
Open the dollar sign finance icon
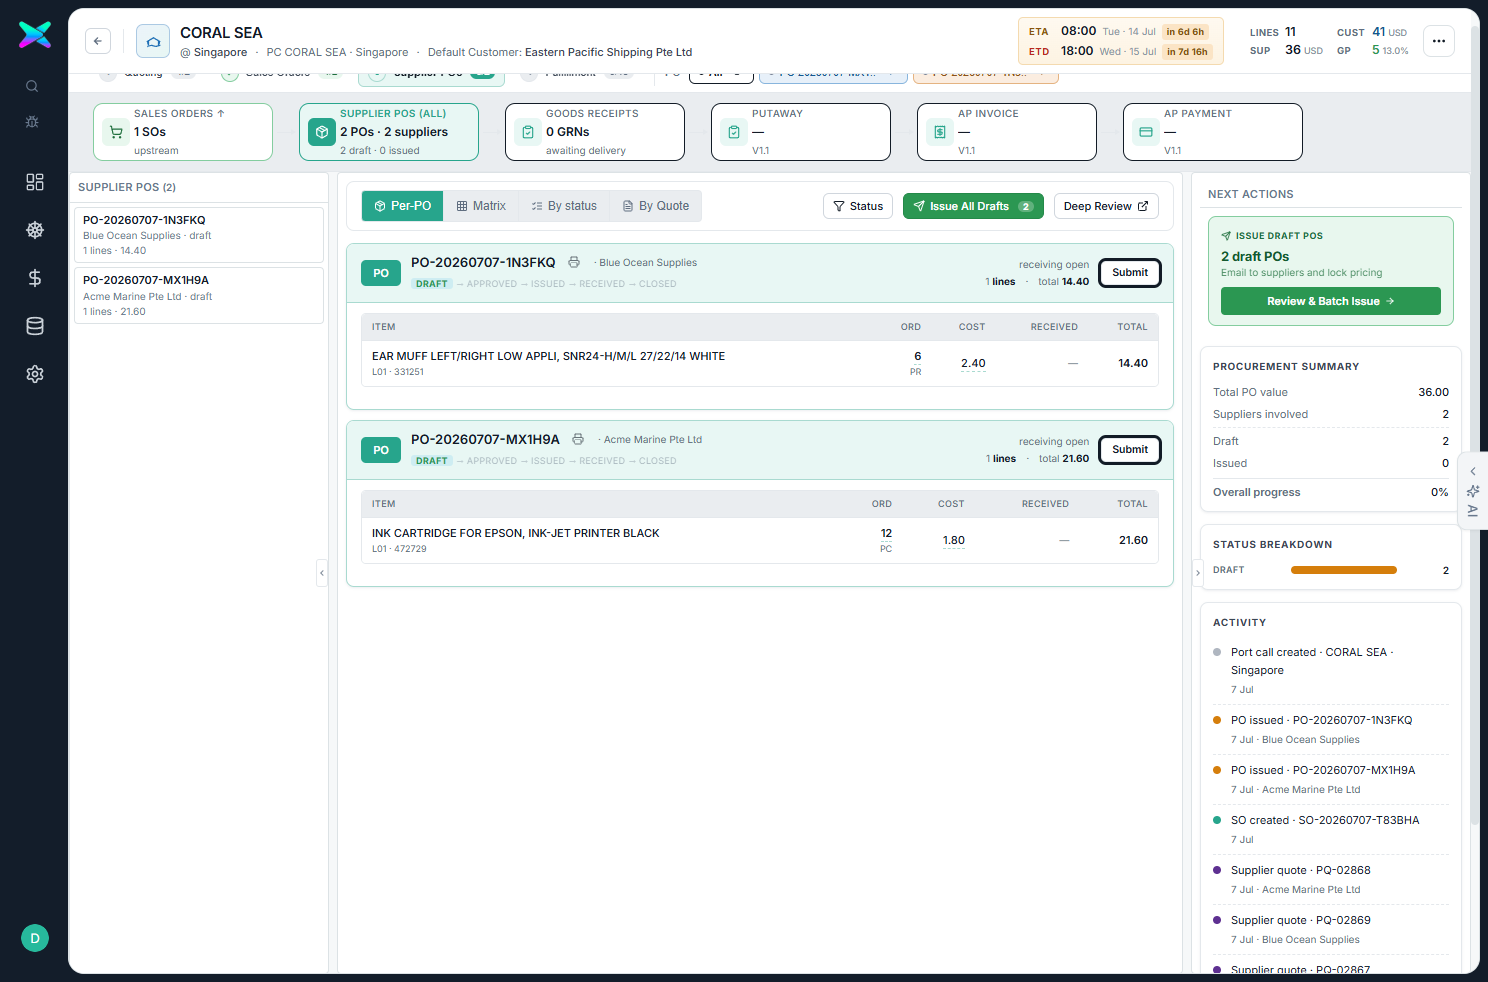(35, 277)
